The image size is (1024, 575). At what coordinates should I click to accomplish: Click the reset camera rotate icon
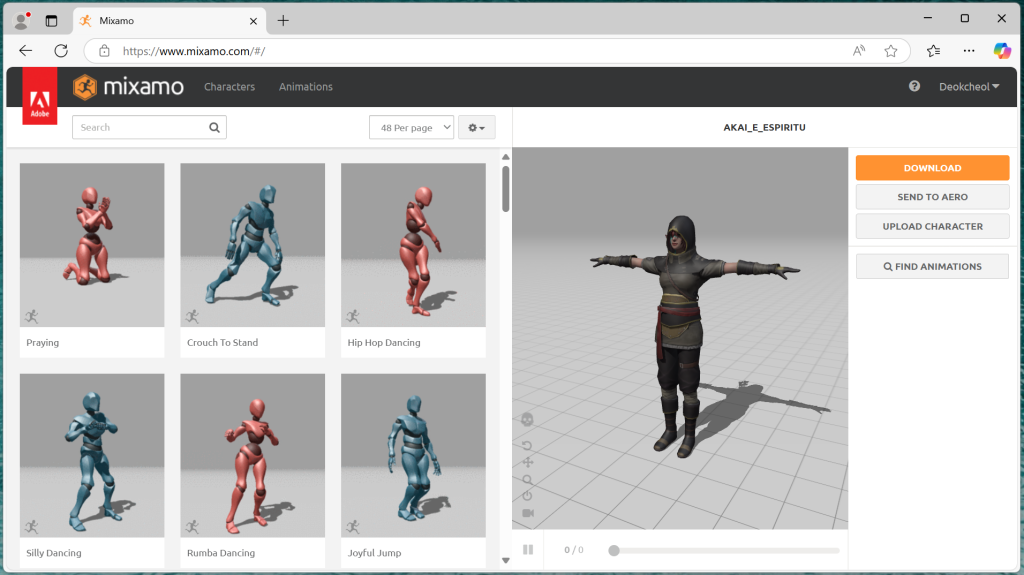point(527,446)
